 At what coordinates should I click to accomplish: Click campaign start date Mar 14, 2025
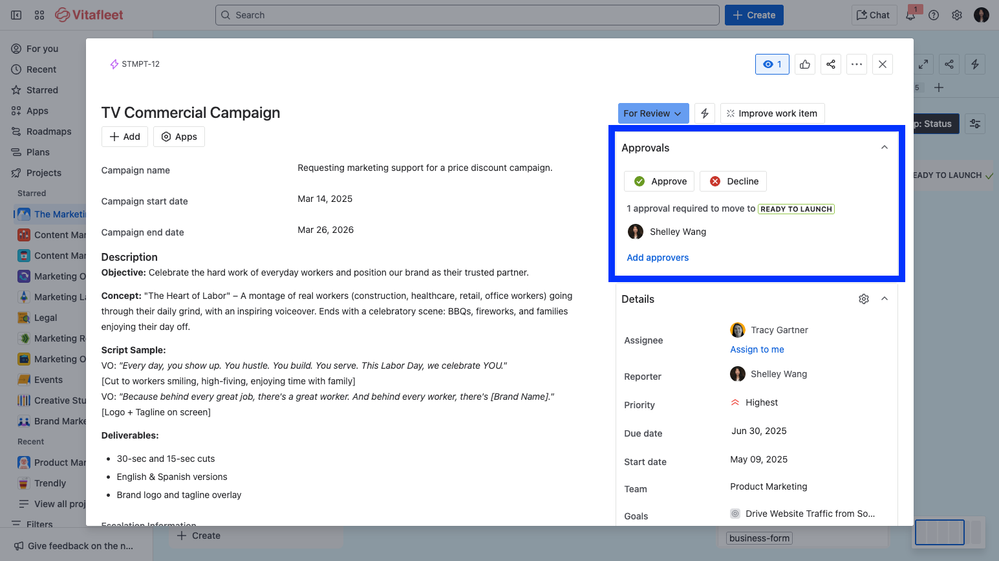(325, 199)
